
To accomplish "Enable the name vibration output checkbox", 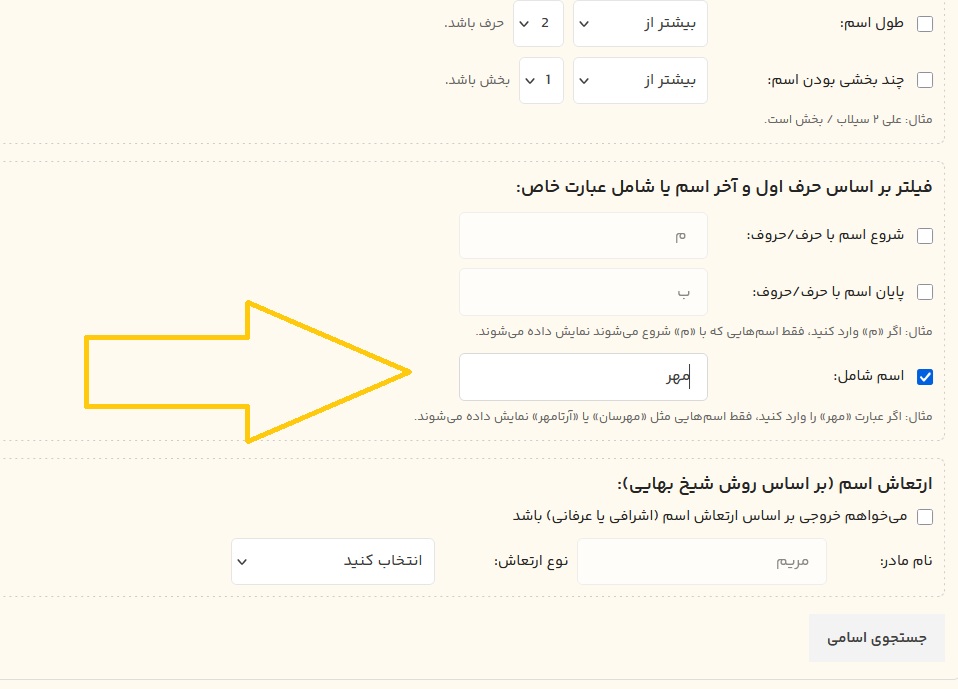I will click(925, 517).
